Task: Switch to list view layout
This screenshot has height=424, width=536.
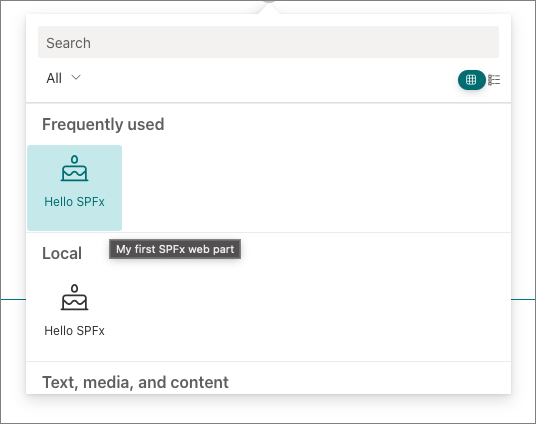Action: [x=494, y=80]
